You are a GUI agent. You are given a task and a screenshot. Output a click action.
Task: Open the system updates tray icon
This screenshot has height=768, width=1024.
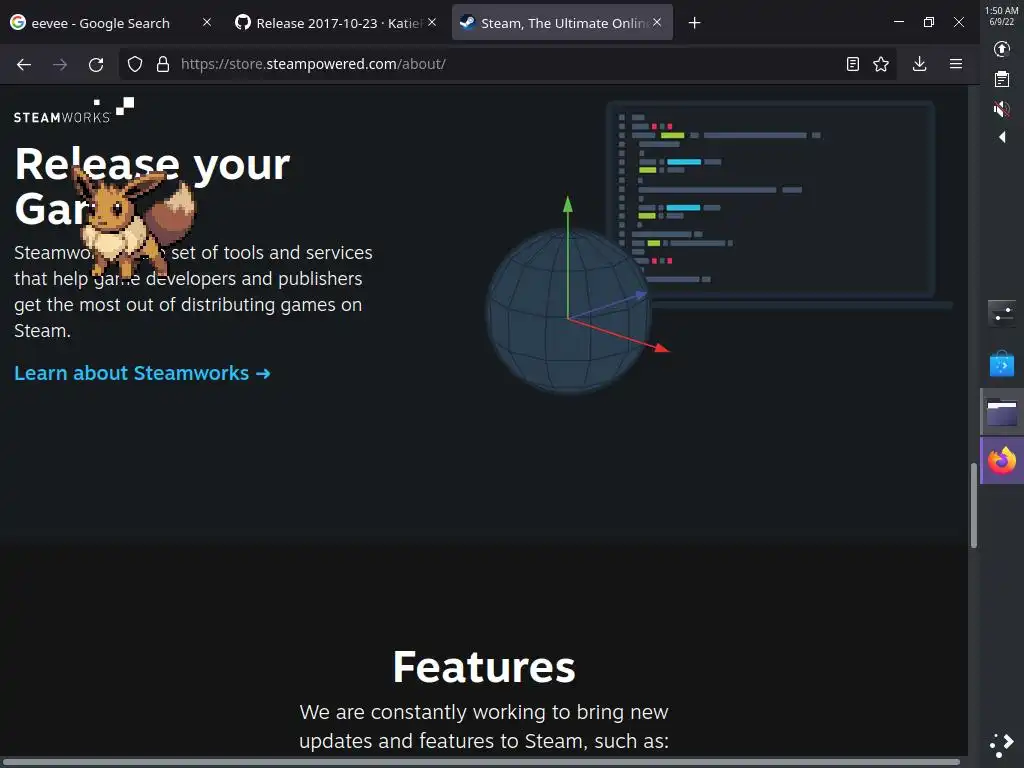coord(1001,50)
